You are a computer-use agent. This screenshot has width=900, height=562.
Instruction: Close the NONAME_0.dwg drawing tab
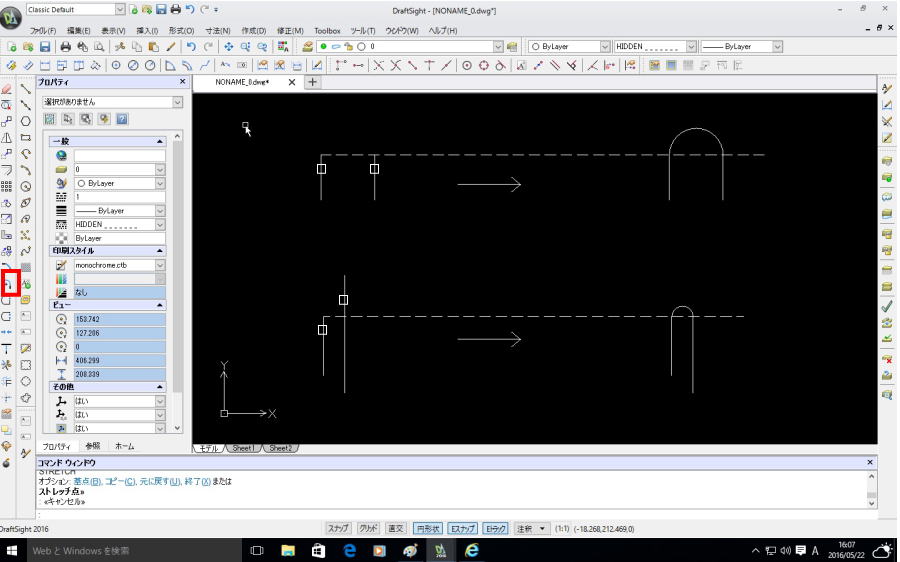(292, 82)
